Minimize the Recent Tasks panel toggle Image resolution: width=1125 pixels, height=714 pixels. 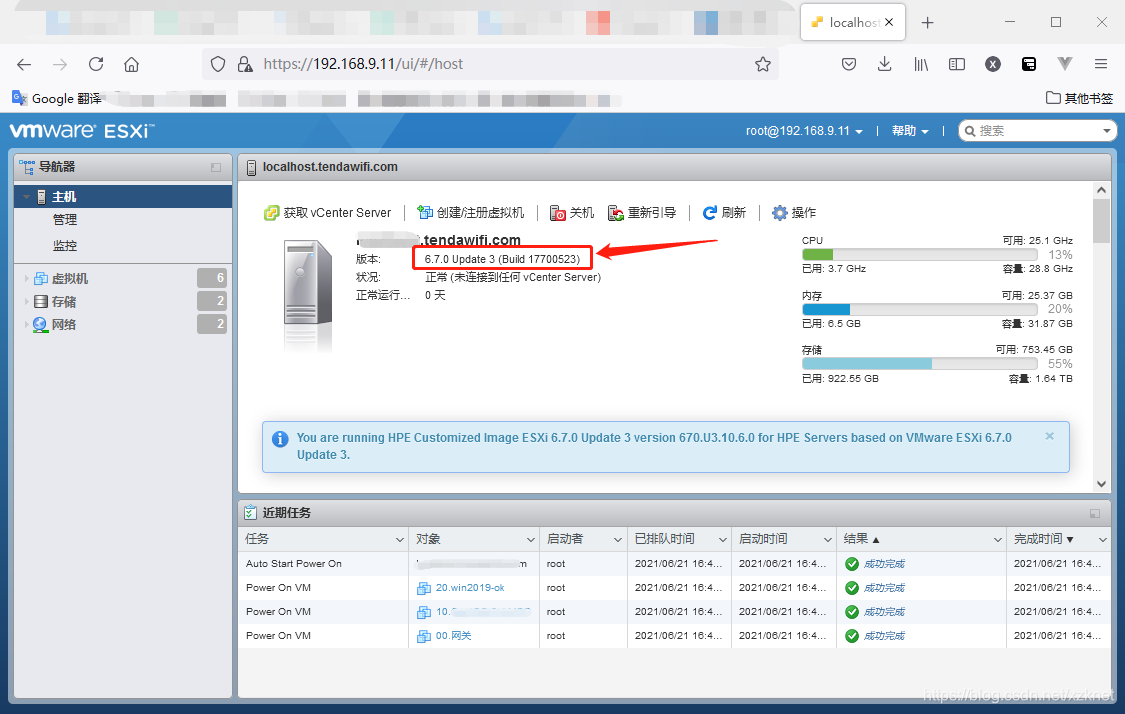point(1095,513)
